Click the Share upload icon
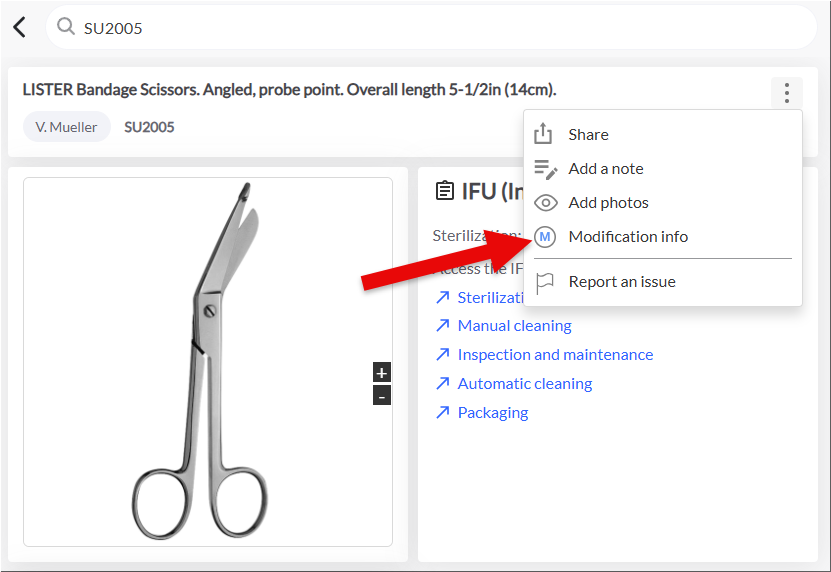 click(543, 134)
